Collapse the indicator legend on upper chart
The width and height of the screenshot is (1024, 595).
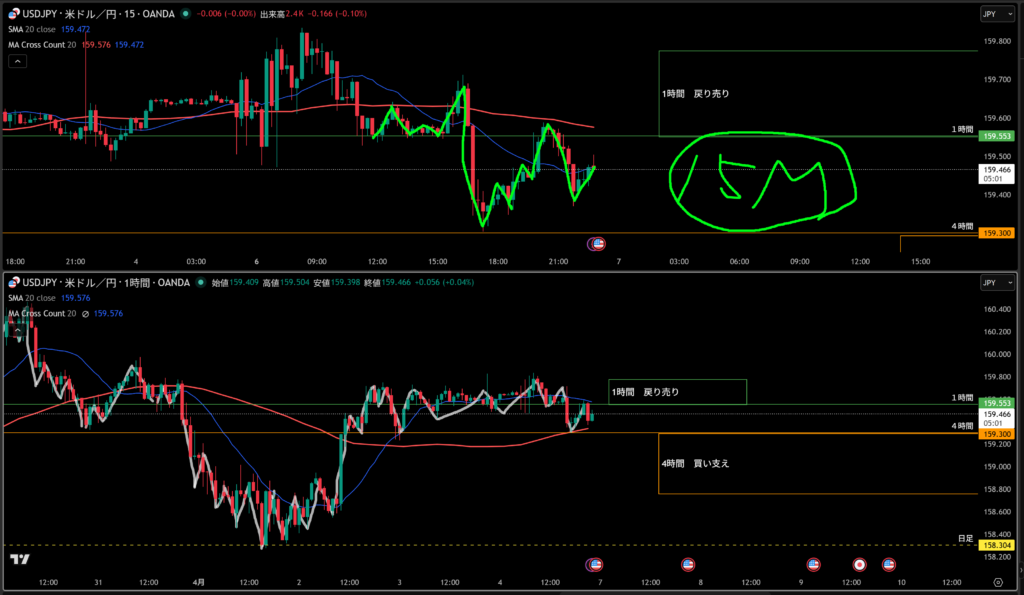point(17,61)
